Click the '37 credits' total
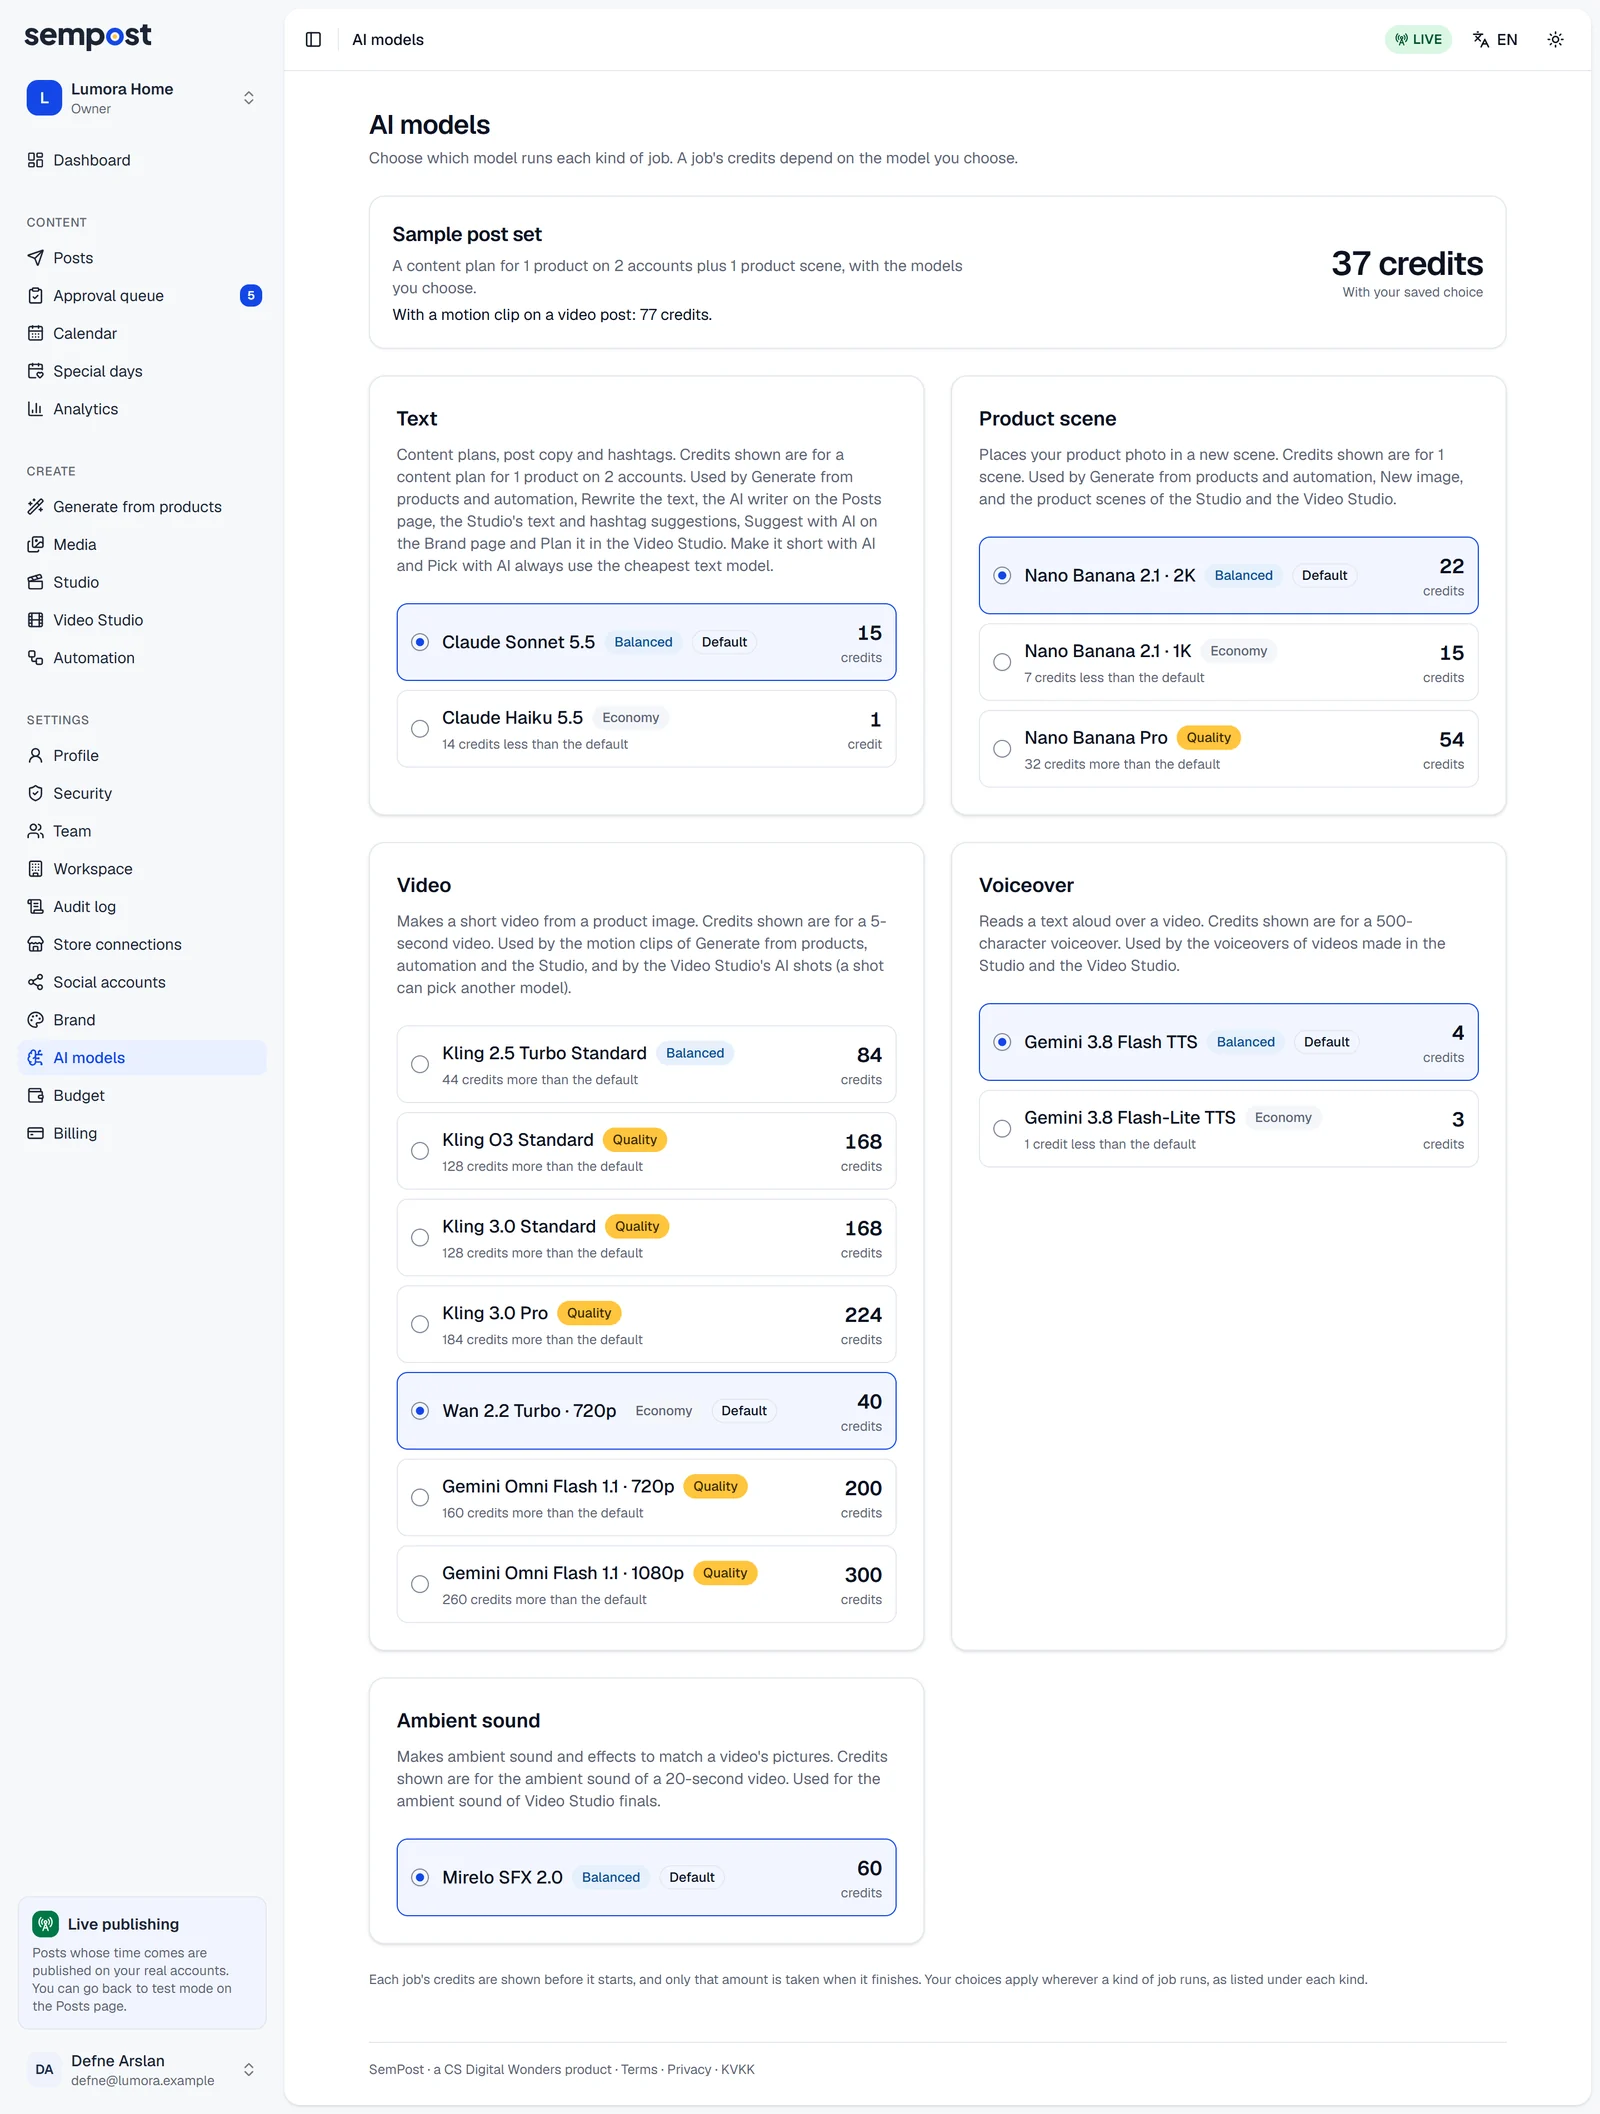 pyautogui.click(x=1407, y=264)
